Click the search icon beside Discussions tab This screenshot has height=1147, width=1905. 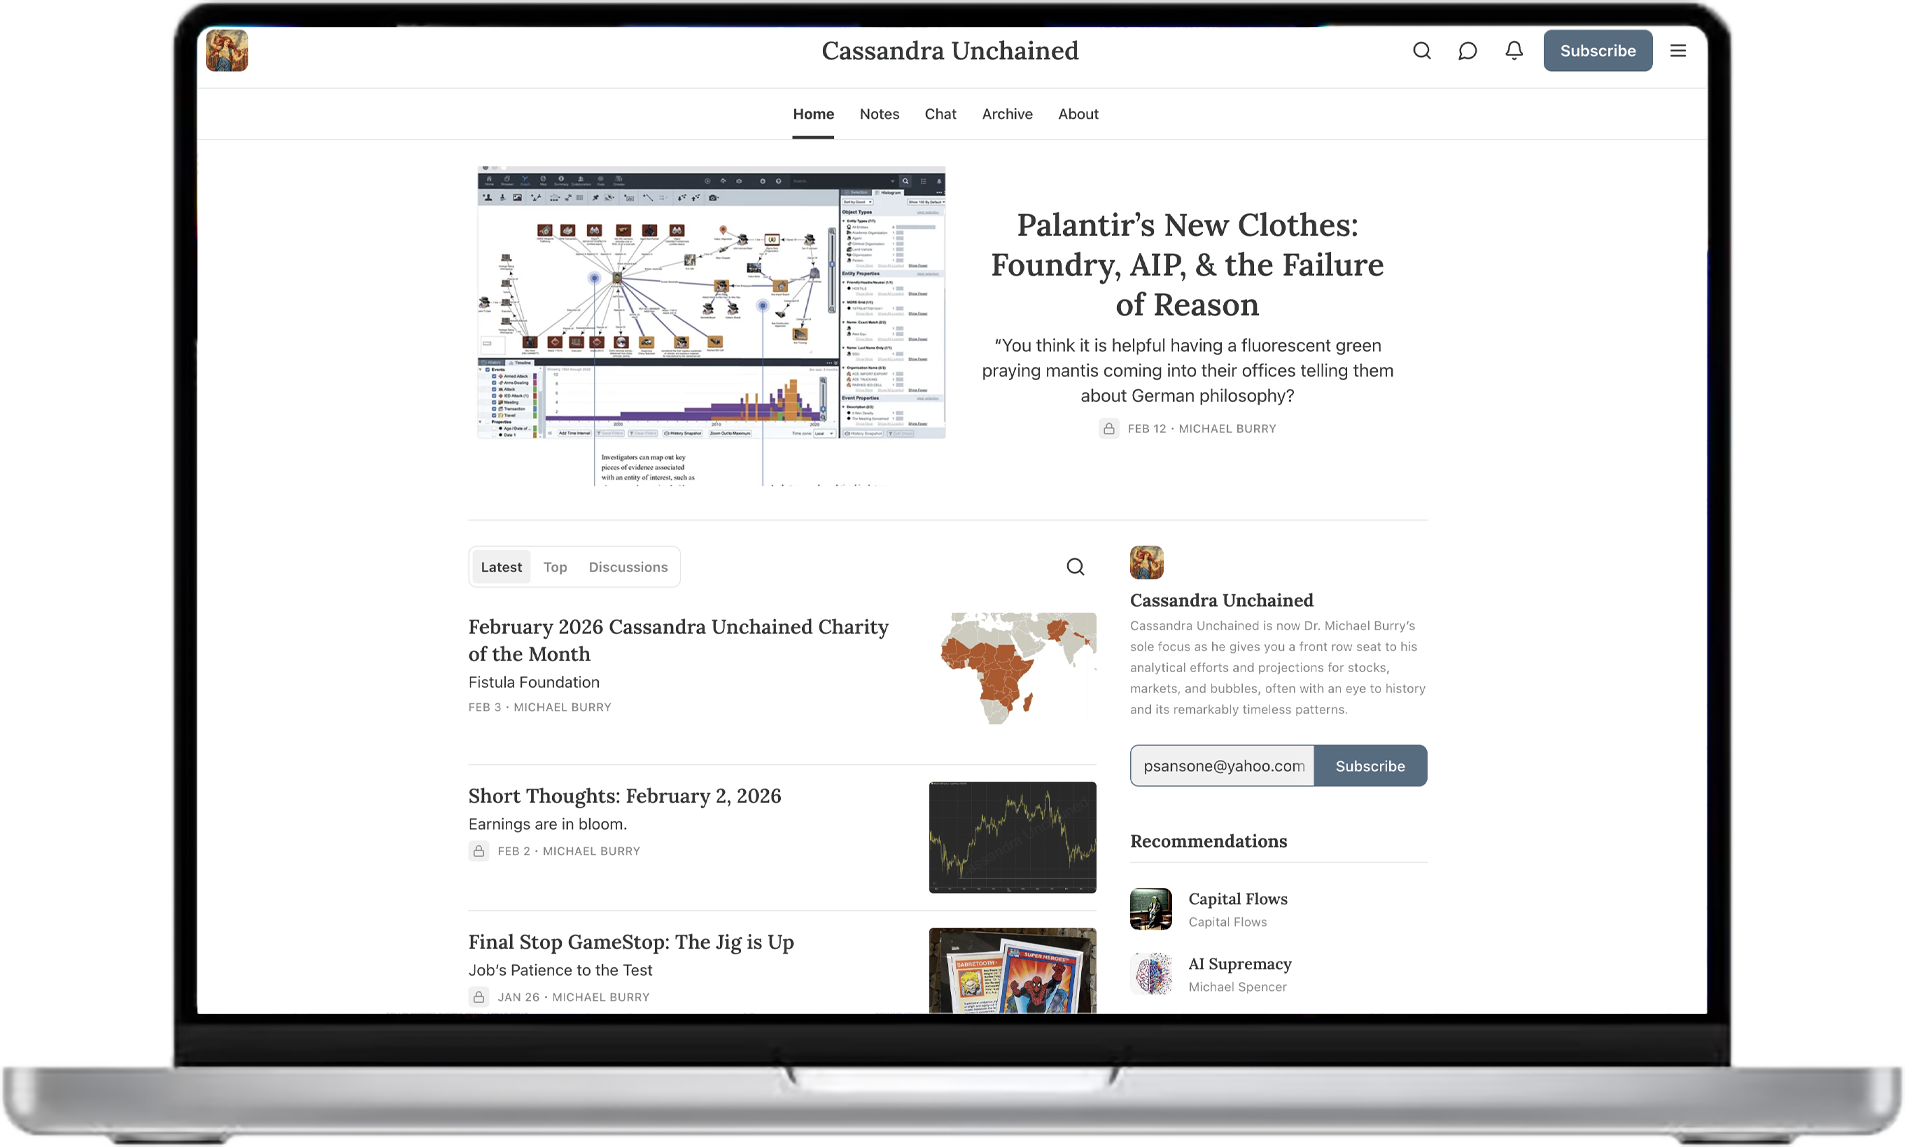(1075, 567)
